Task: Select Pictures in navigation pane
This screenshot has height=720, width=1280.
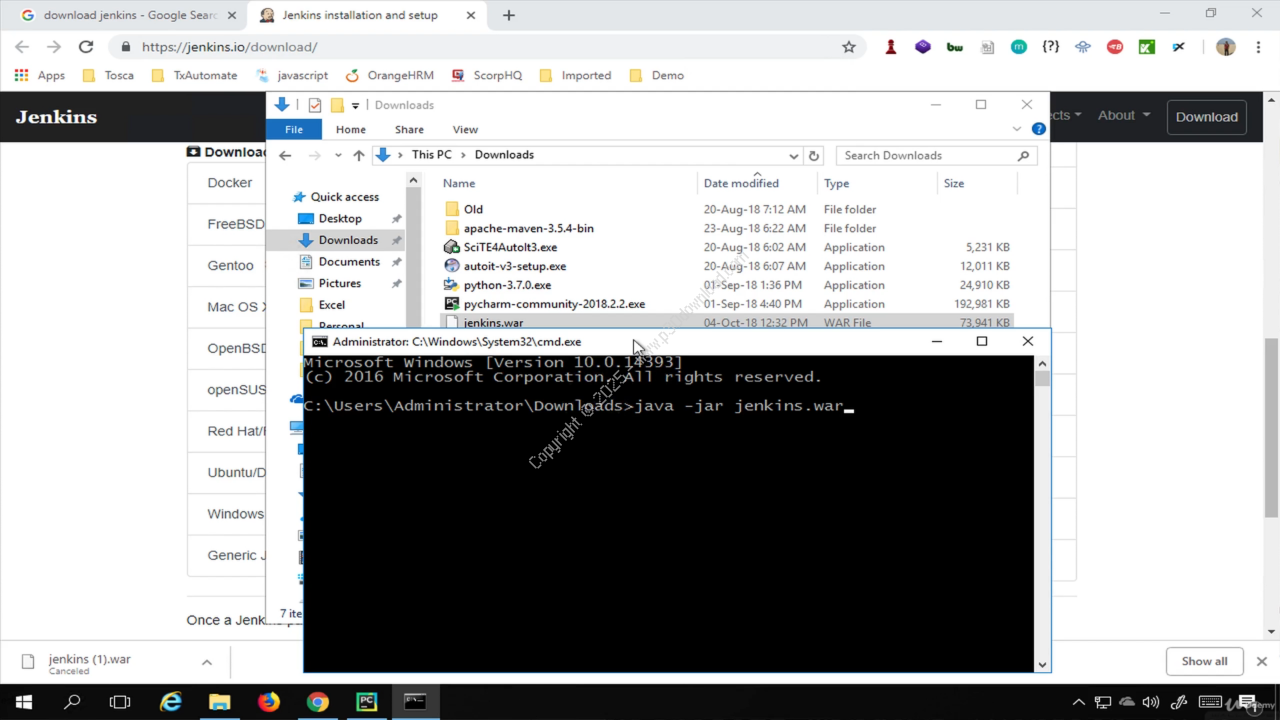Action: tap(339, 284)
